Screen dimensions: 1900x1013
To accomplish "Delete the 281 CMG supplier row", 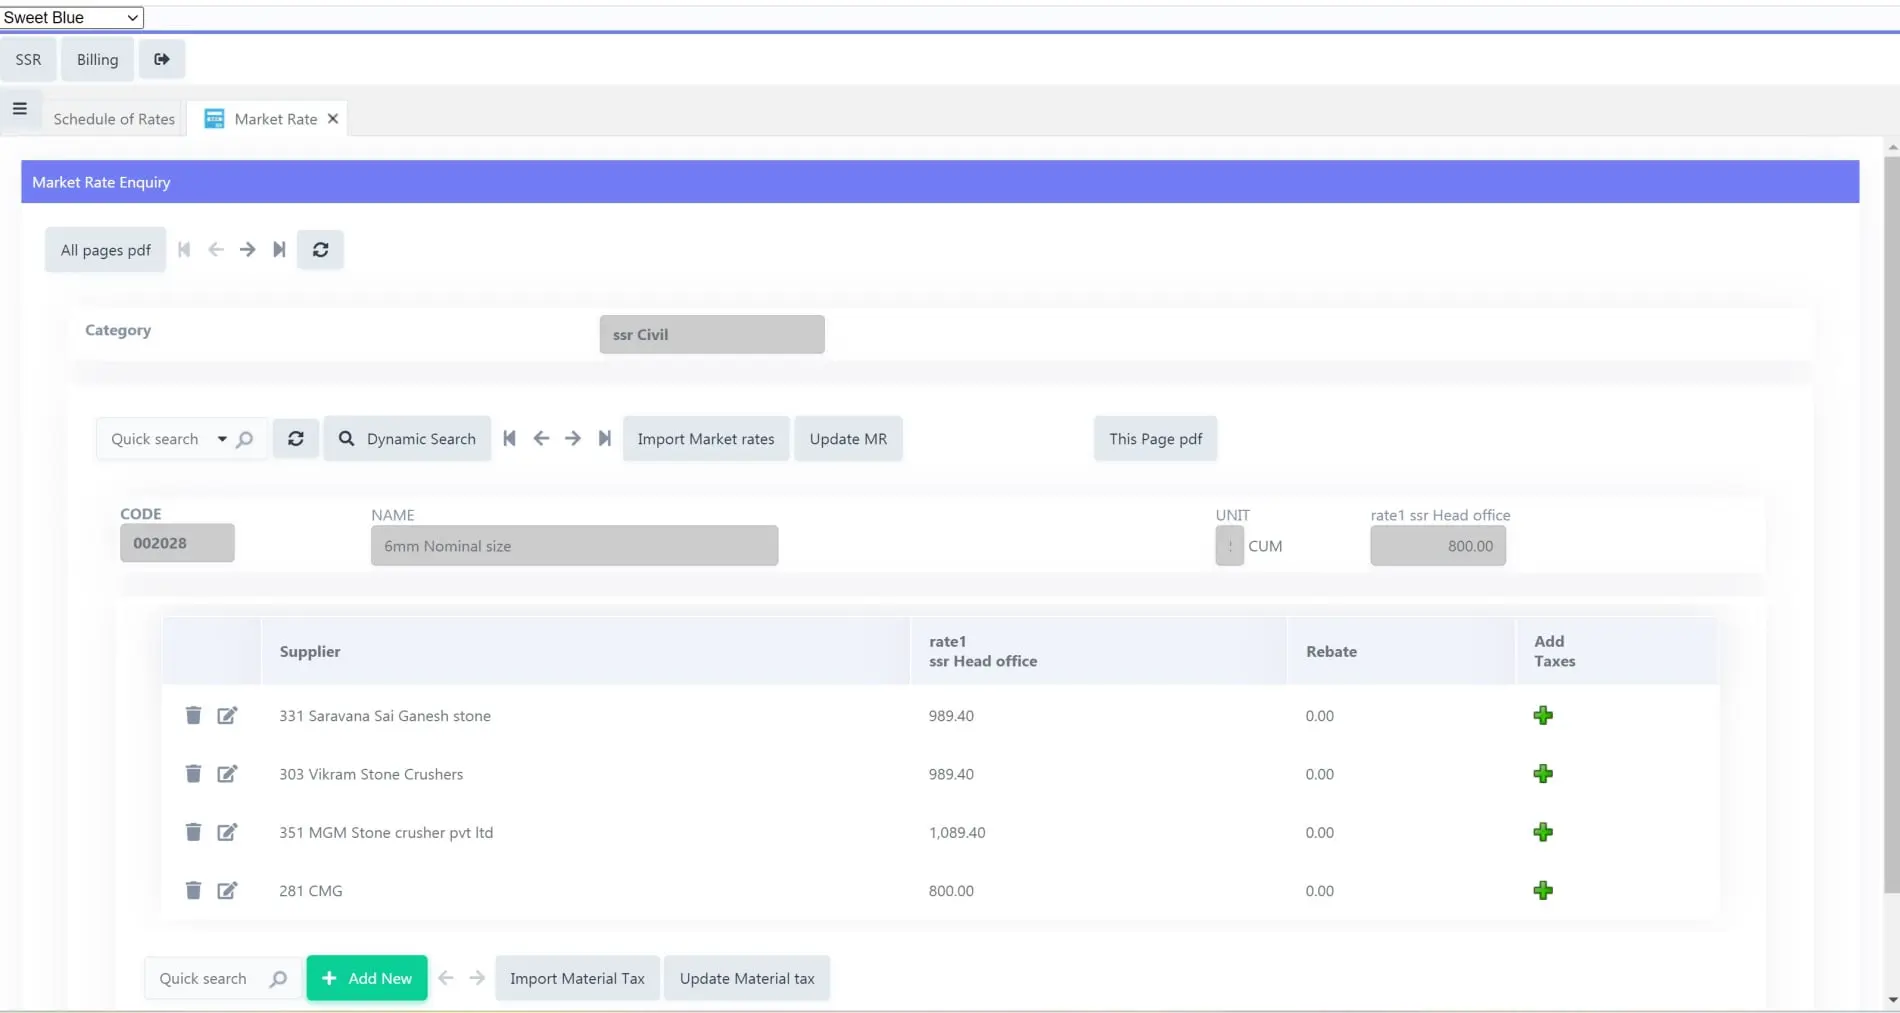I will 193,890.
